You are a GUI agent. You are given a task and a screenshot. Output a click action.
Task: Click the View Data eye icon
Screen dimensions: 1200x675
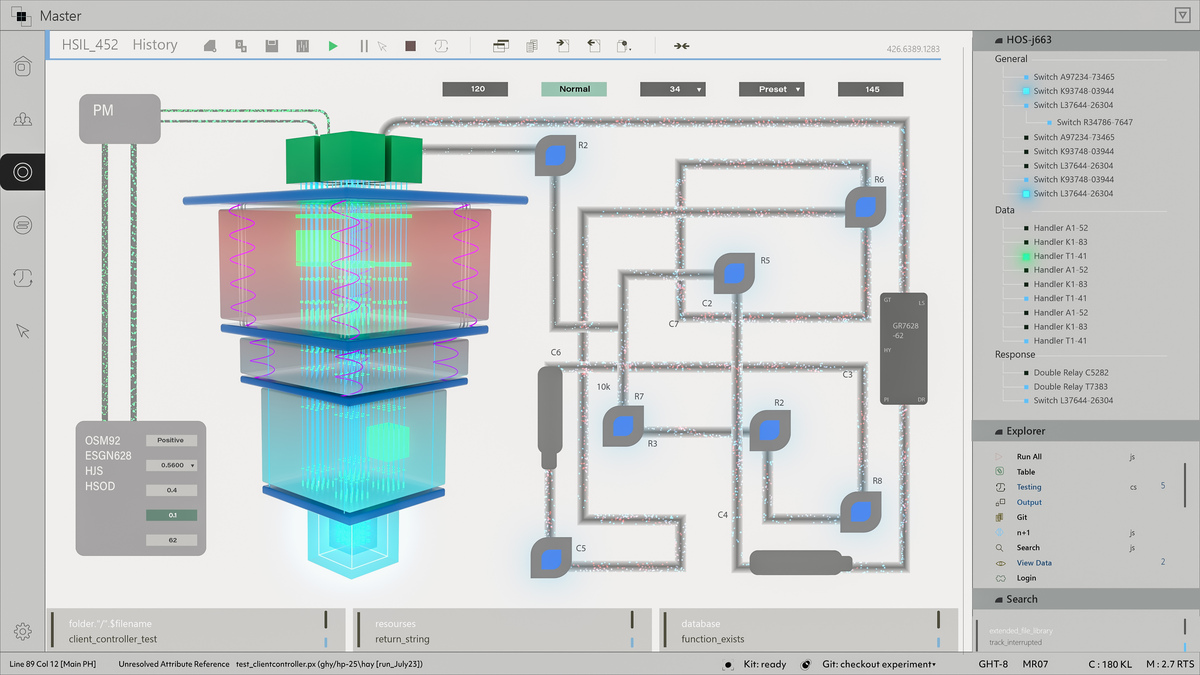tap(999, 563)
